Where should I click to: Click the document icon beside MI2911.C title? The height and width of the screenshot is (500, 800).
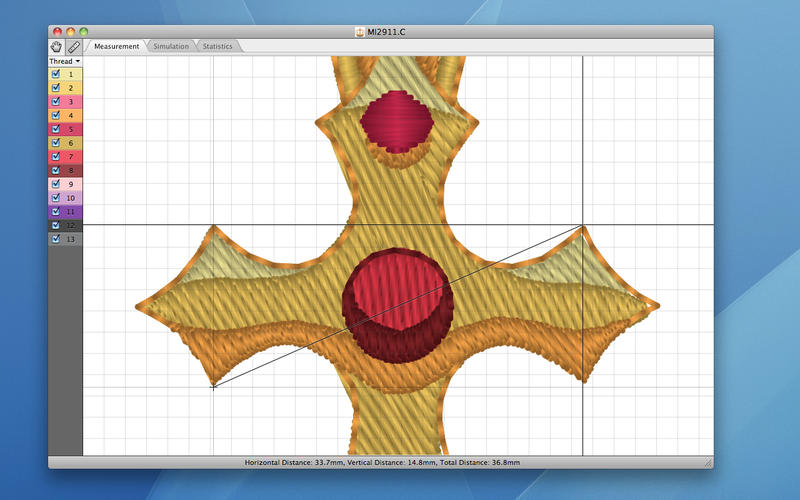360,32
